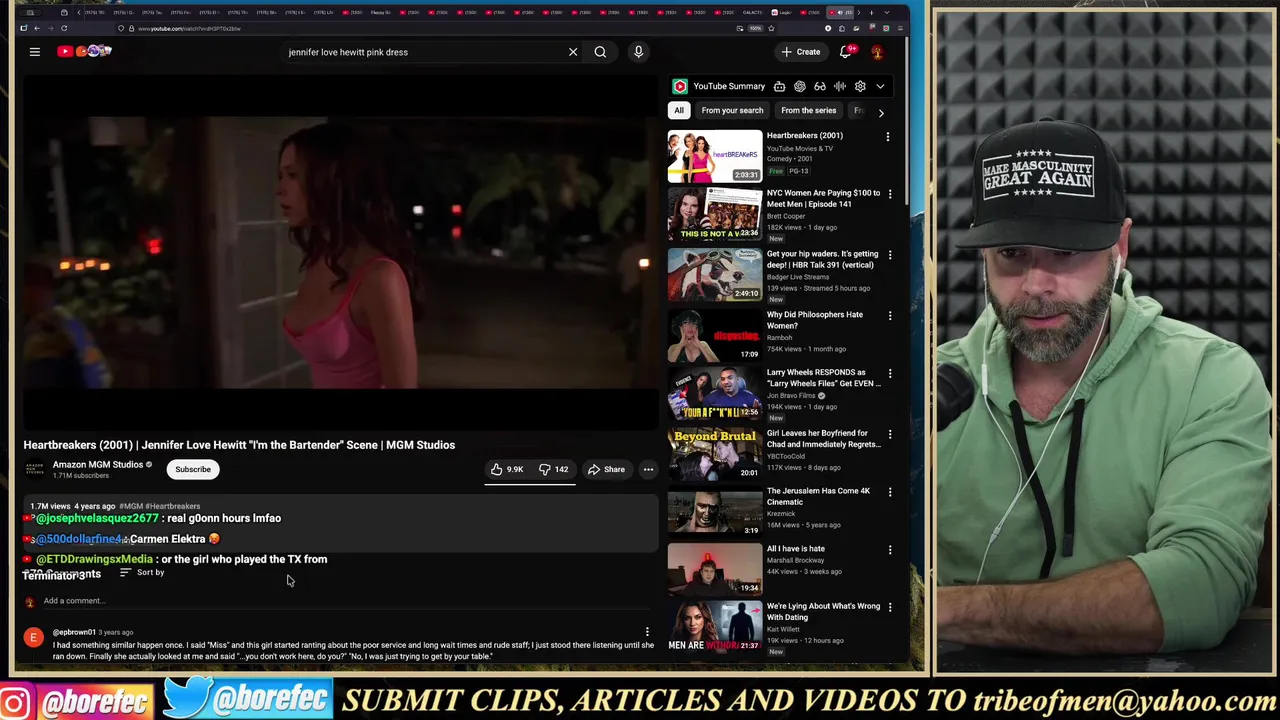Open options for NYC Women video
The width and height of the screenshot is (1280, 720).
click(888, 194)
